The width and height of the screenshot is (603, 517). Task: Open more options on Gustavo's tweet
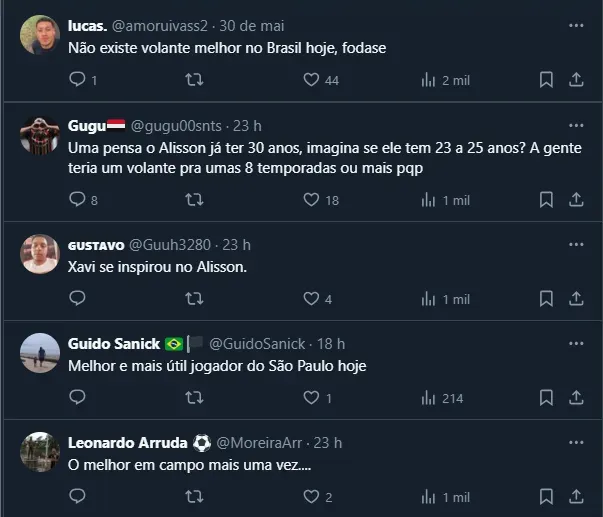point(576,244)
